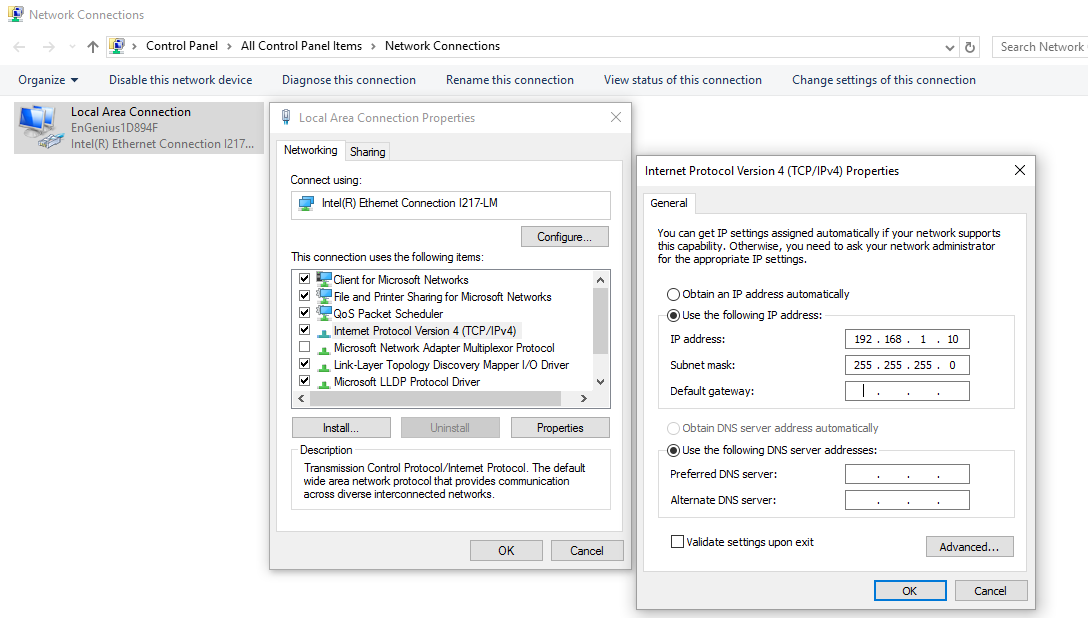Click the Microsoft Network Adapter Multiplexor icon

[x=324, y=349]
